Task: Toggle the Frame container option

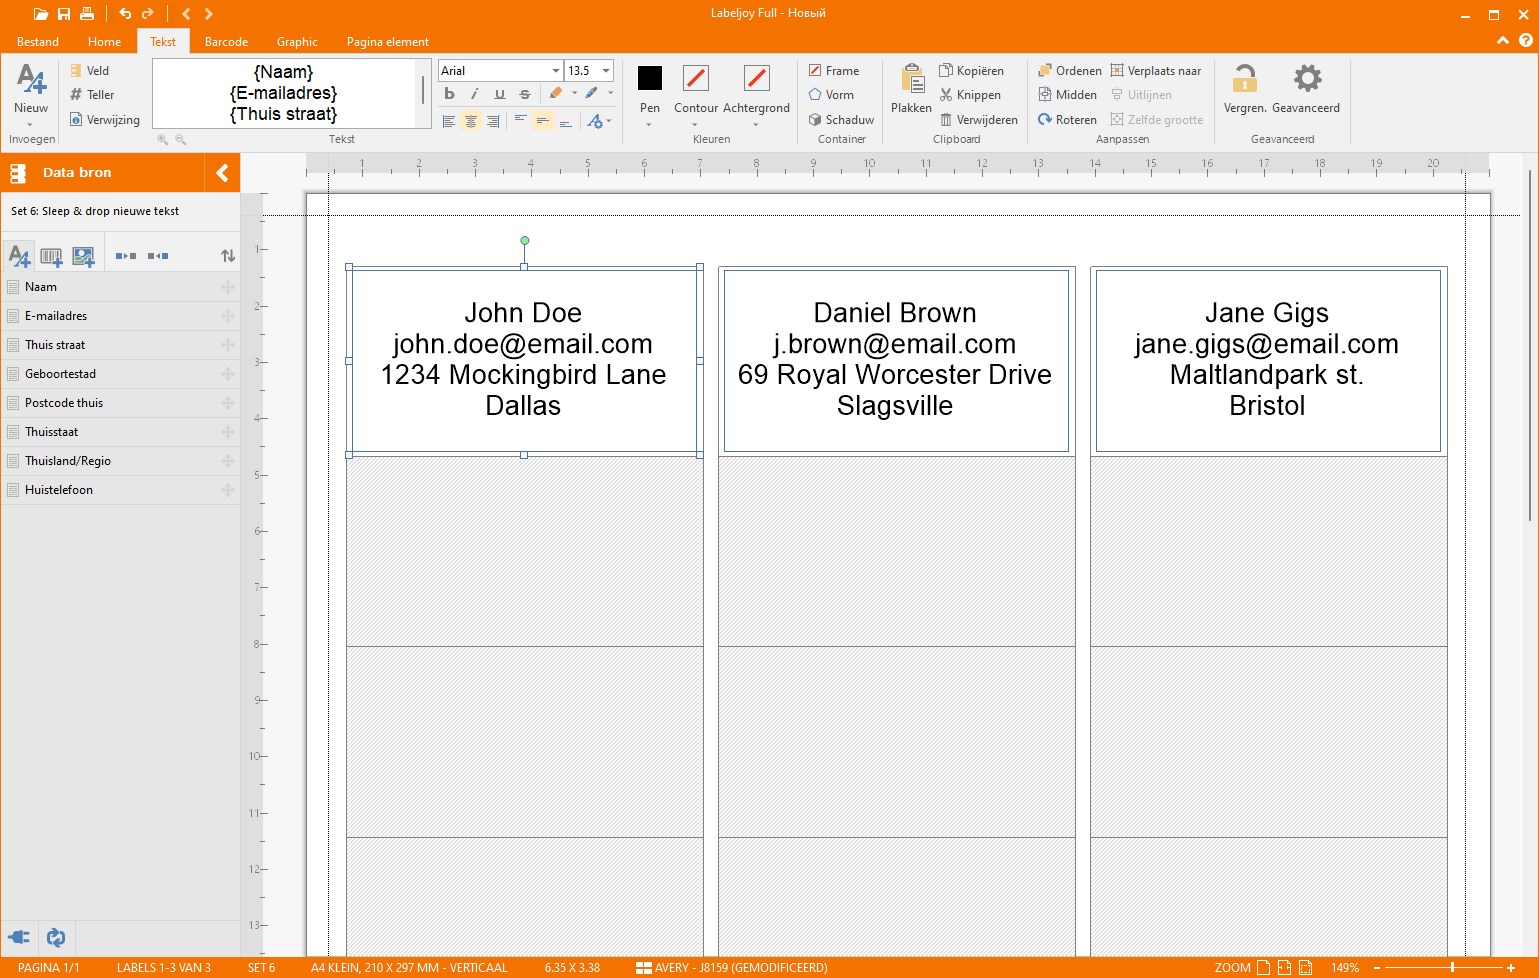Action: [x=834, y=71]
